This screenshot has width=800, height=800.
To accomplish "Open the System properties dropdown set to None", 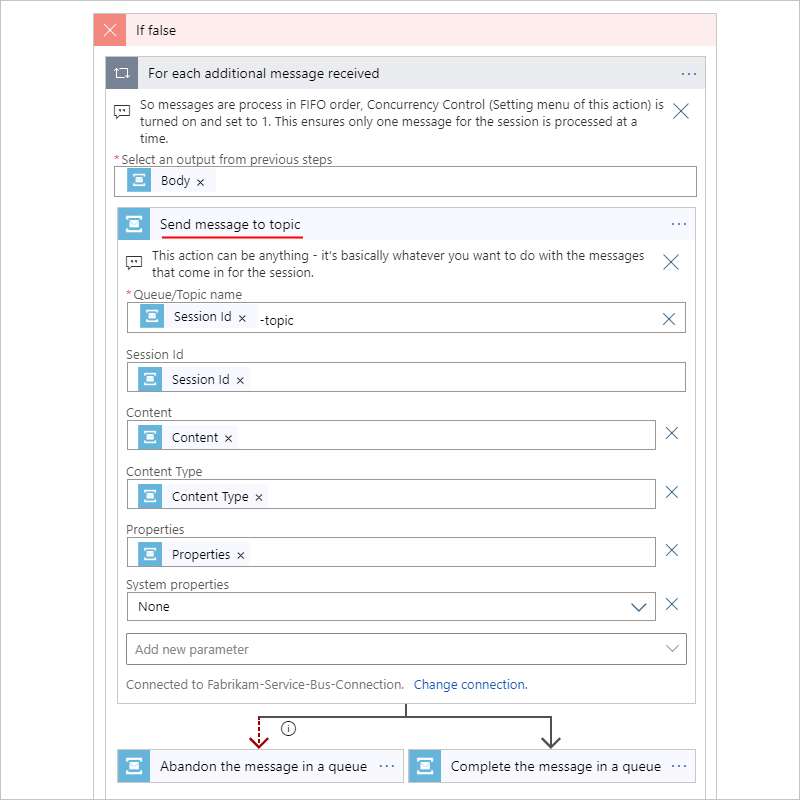I will pyautogui.click(x=391, y=607).
